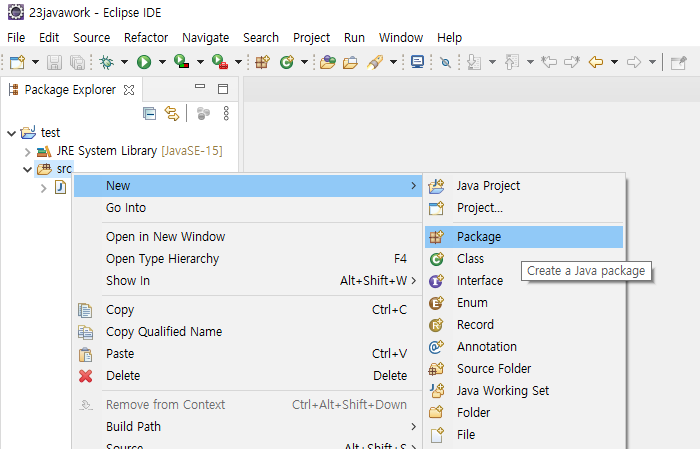The image size is (700, 449).
Task: Select Go Into context menu entry
Action: 248,208
